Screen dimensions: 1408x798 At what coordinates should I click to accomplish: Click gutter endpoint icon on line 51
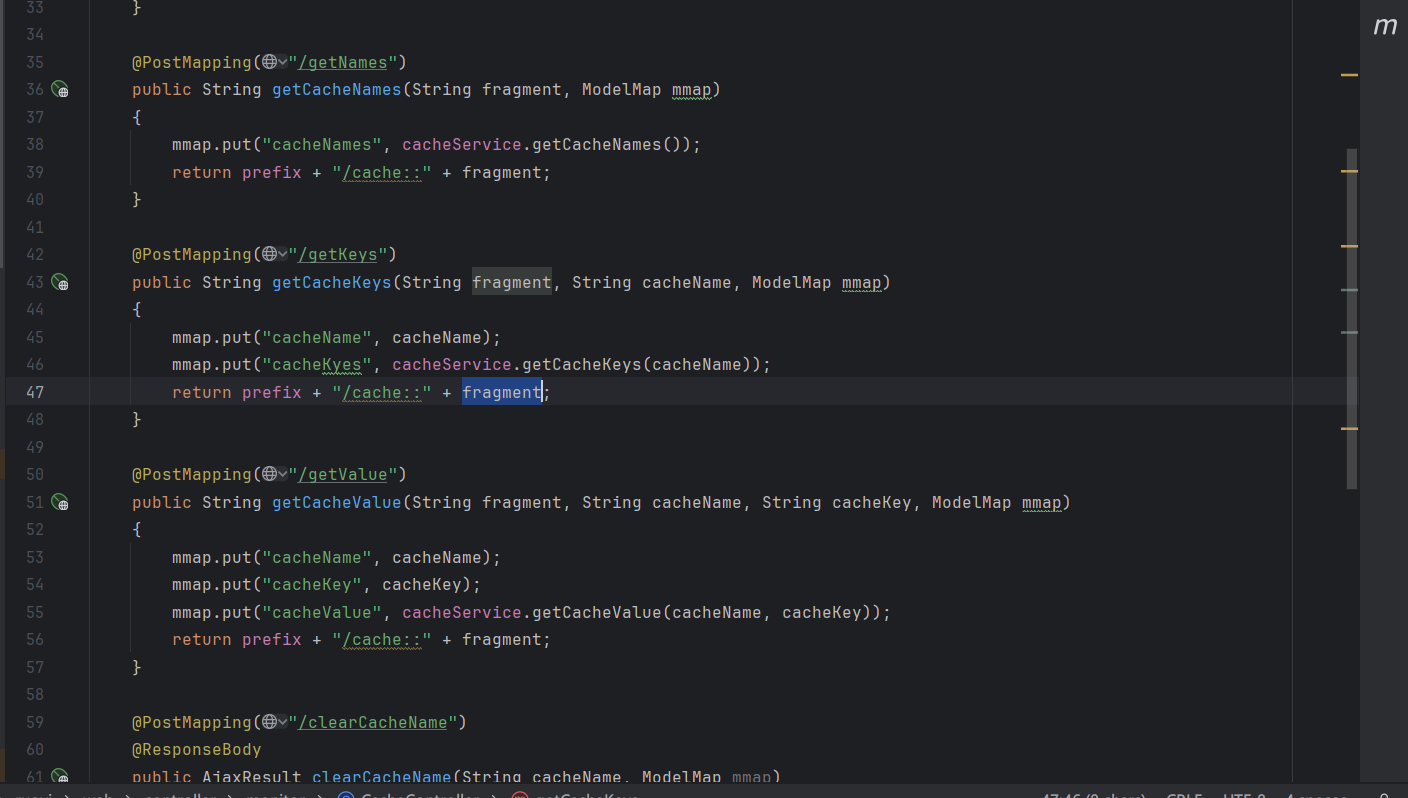tap(60, 503)
